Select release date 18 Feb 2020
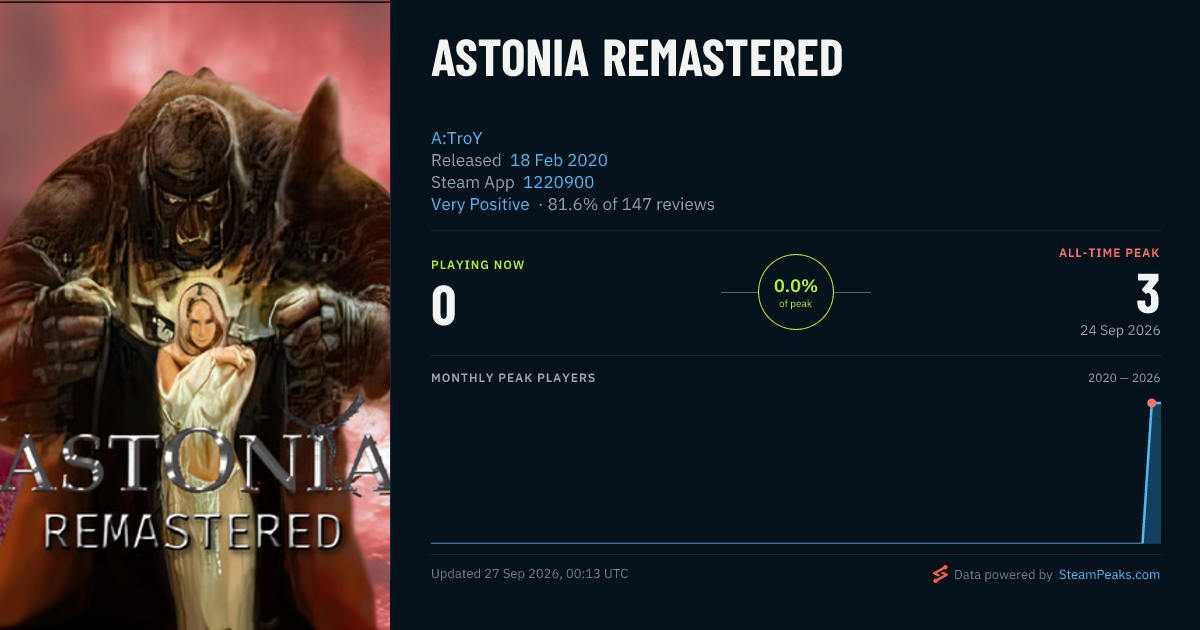 tap(558, 160)
